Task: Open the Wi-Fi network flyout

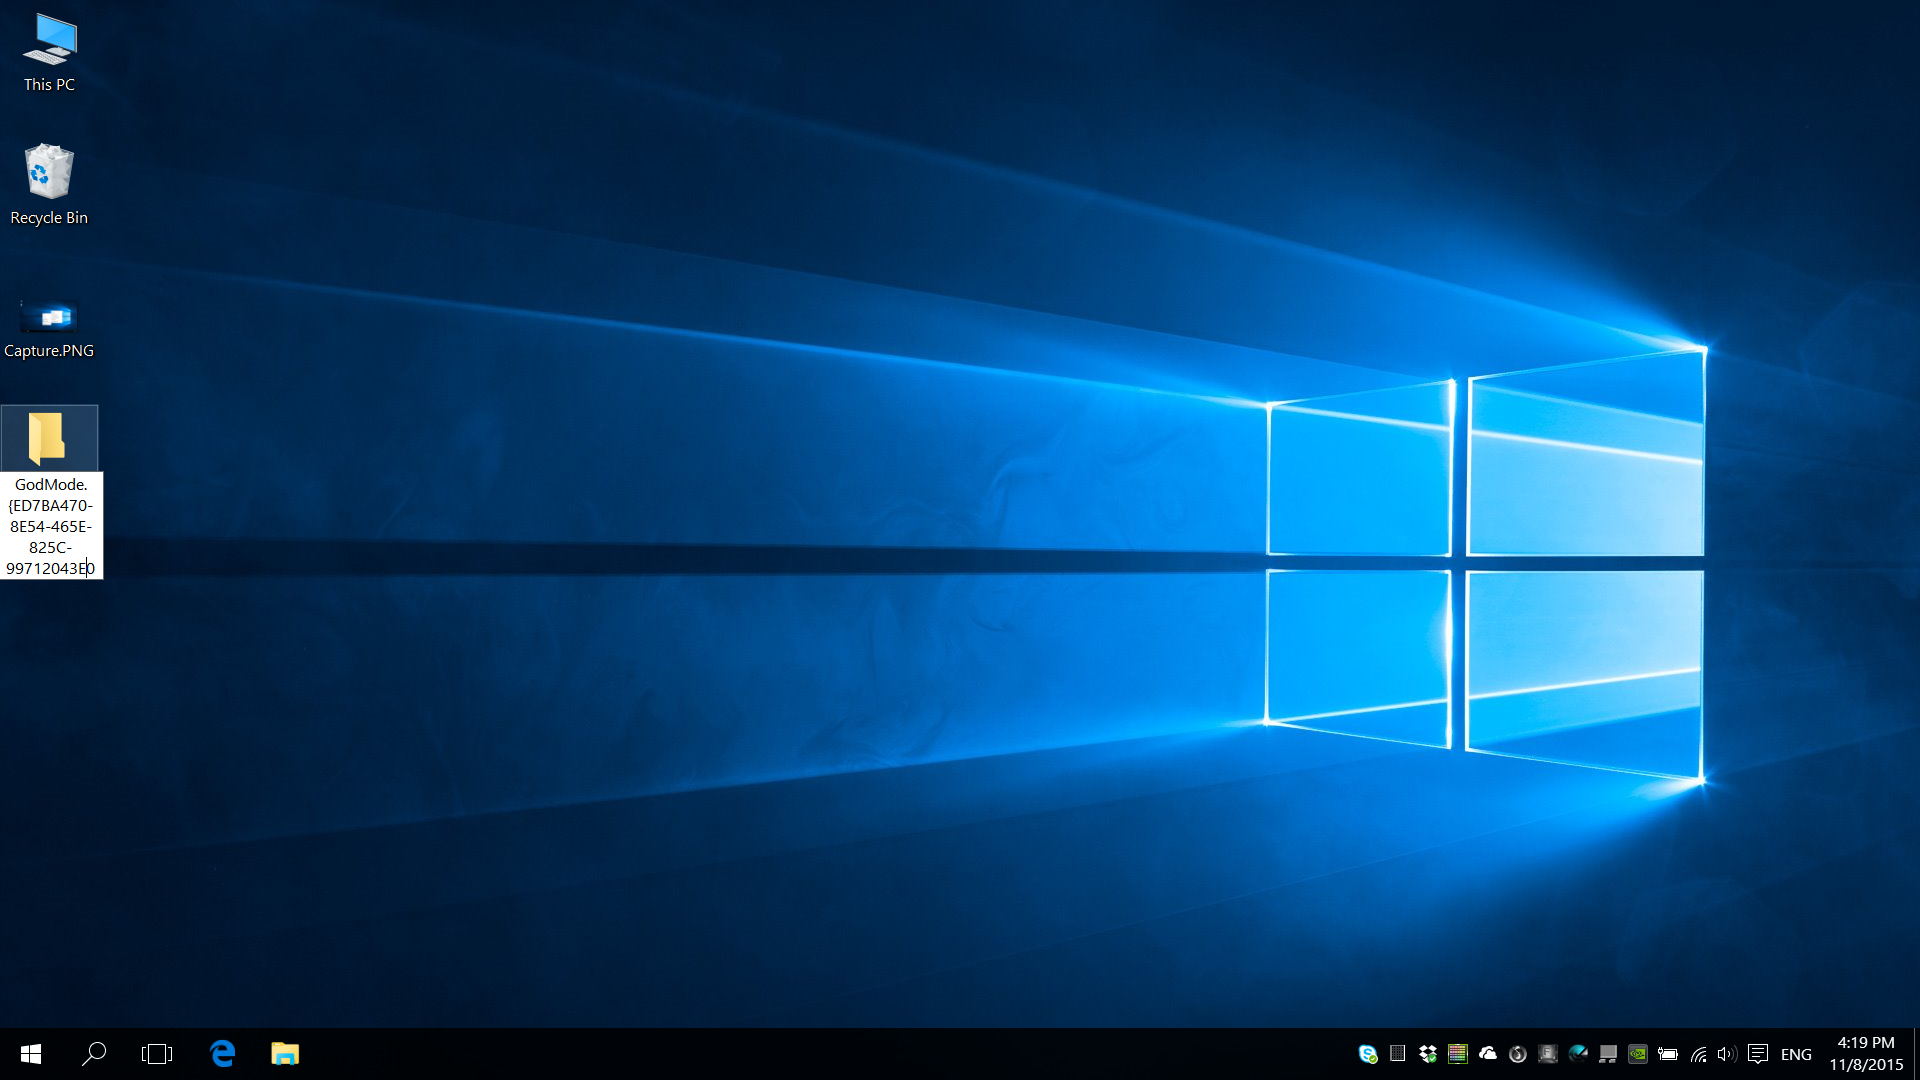Action: [x=1698, y=1054]
